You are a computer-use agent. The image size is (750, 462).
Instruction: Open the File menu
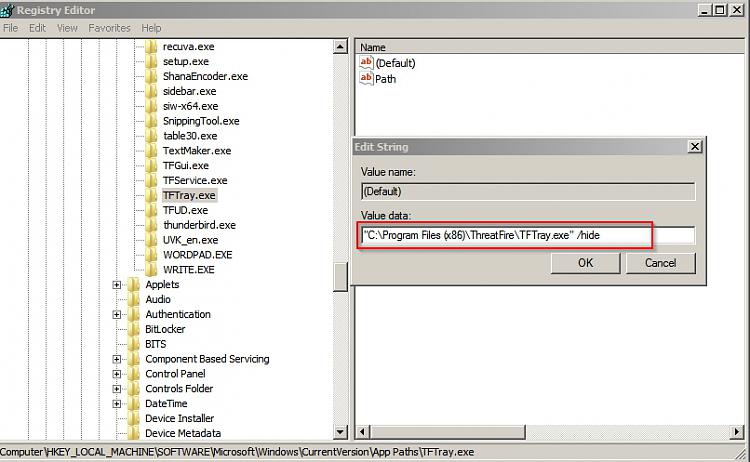(x=11, y=28)
